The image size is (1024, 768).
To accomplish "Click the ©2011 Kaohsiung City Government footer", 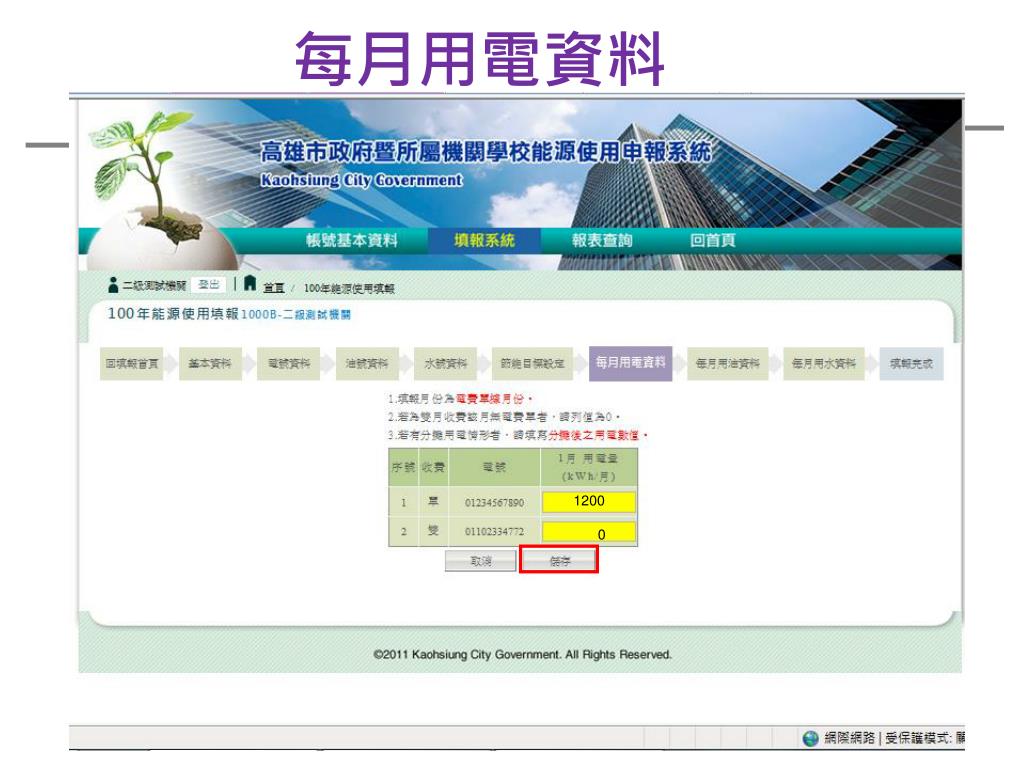I will click(522, 654).
